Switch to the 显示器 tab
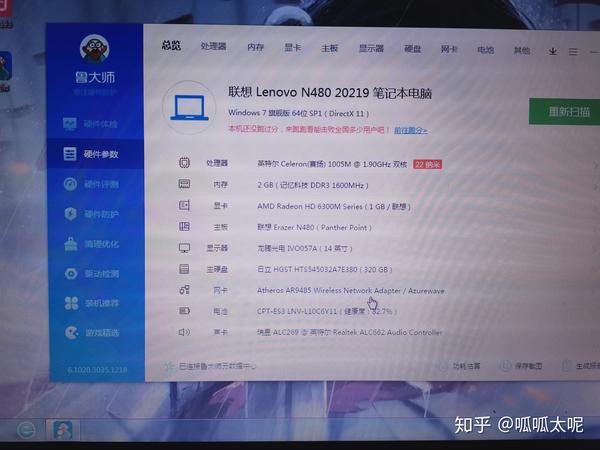 tap(371, 48)
